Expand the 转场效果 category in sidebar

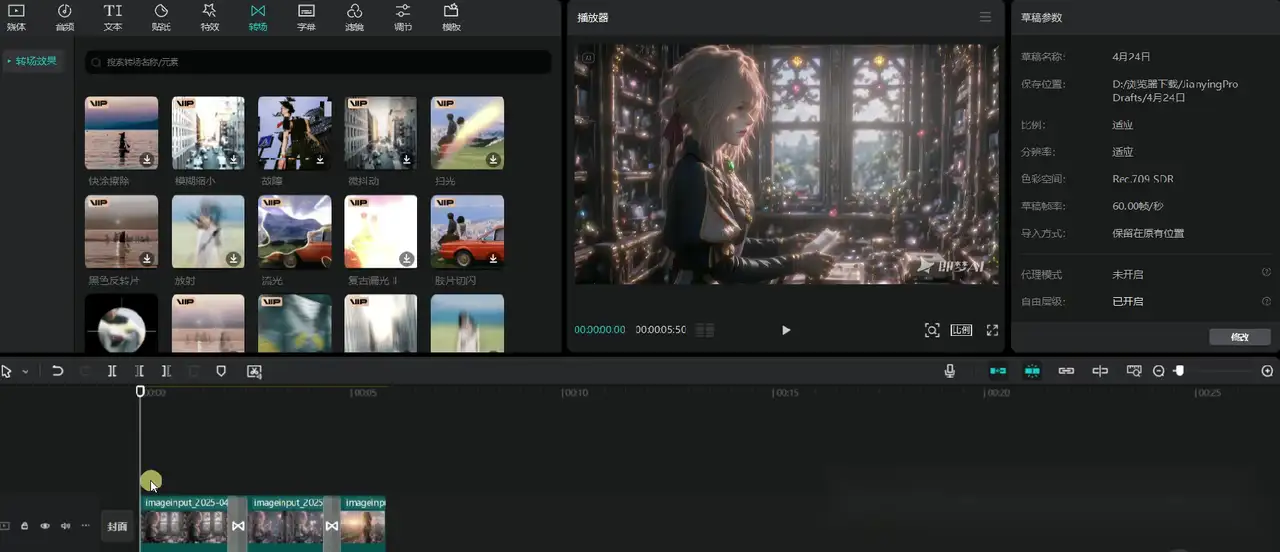click(33, 61)
